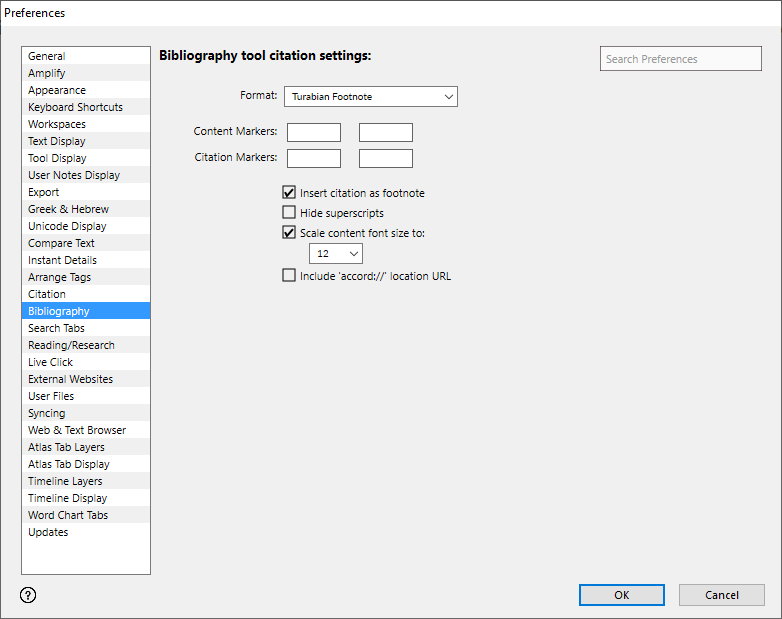Enable the Hide superscripts checkbox
Screen dimensions: 782x619
coord(289,213)
